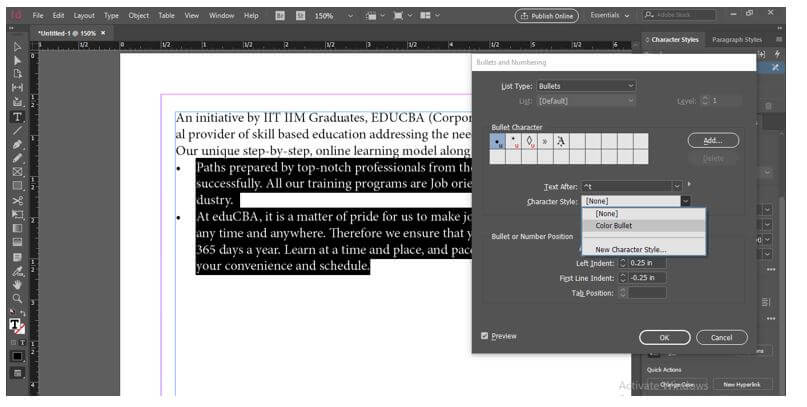The image size is (807, 407).
Task: Choose the Scissors tool
Action: click(x=17, y=200)
